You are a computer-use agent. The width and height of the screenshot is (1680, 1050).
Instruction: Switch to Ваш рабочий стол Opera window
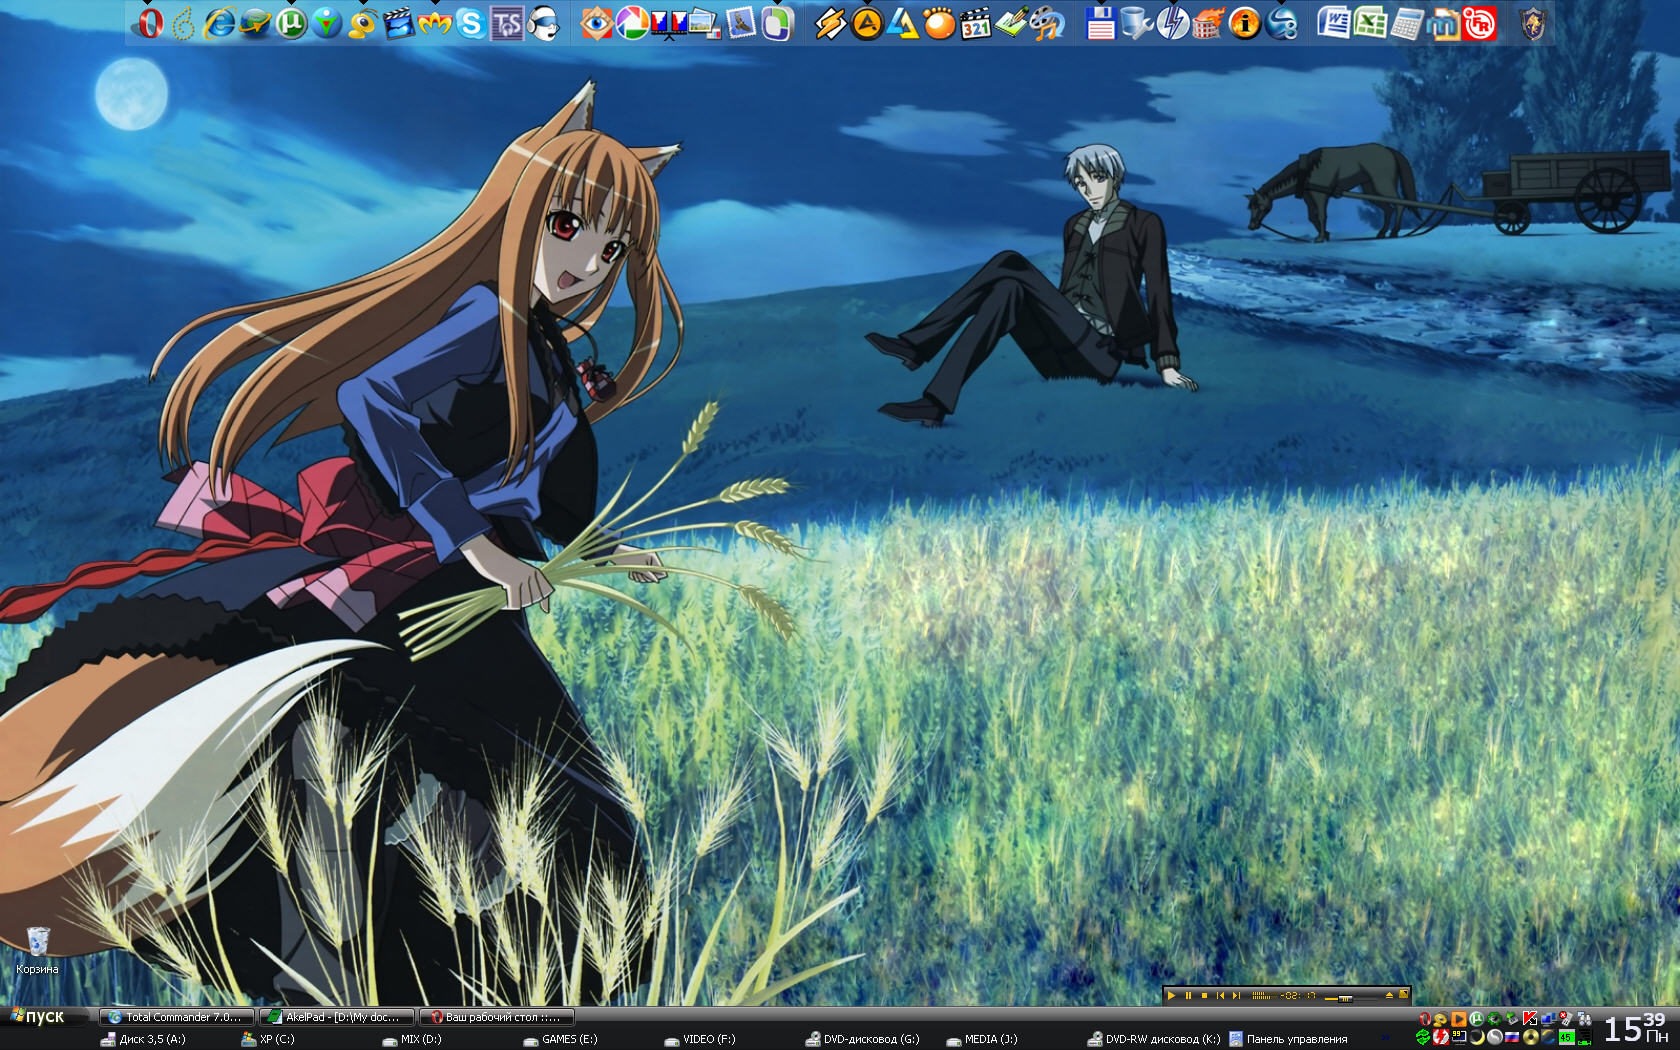498,1017
